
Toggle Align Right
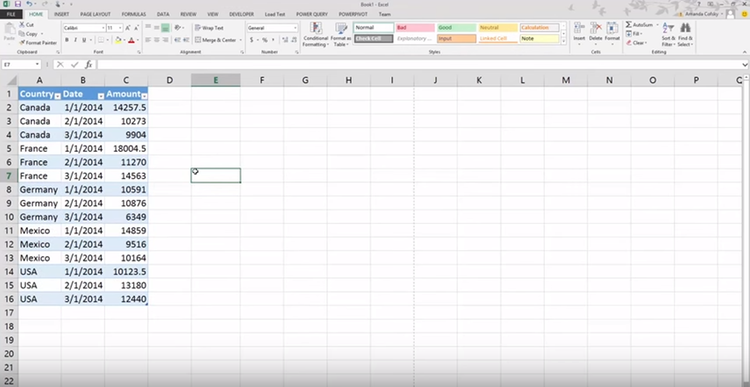pyautogui.click(x=165, y=40)
